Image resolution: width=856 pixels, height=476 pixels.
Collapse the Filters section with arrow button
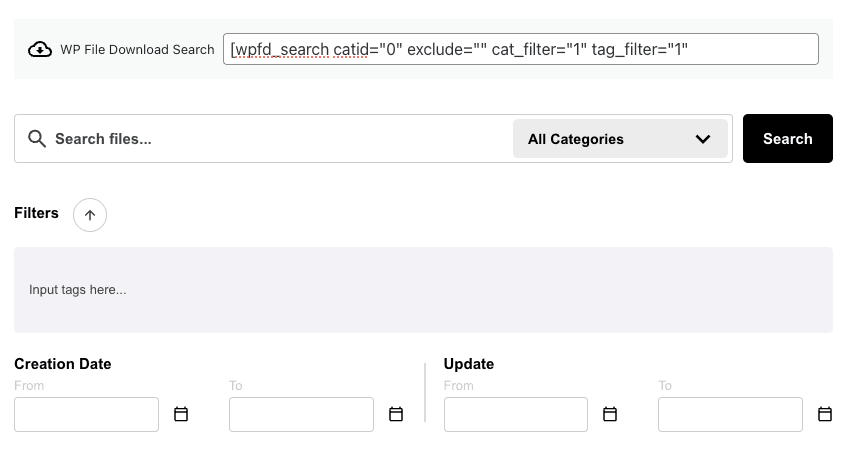tap(90, 215)
